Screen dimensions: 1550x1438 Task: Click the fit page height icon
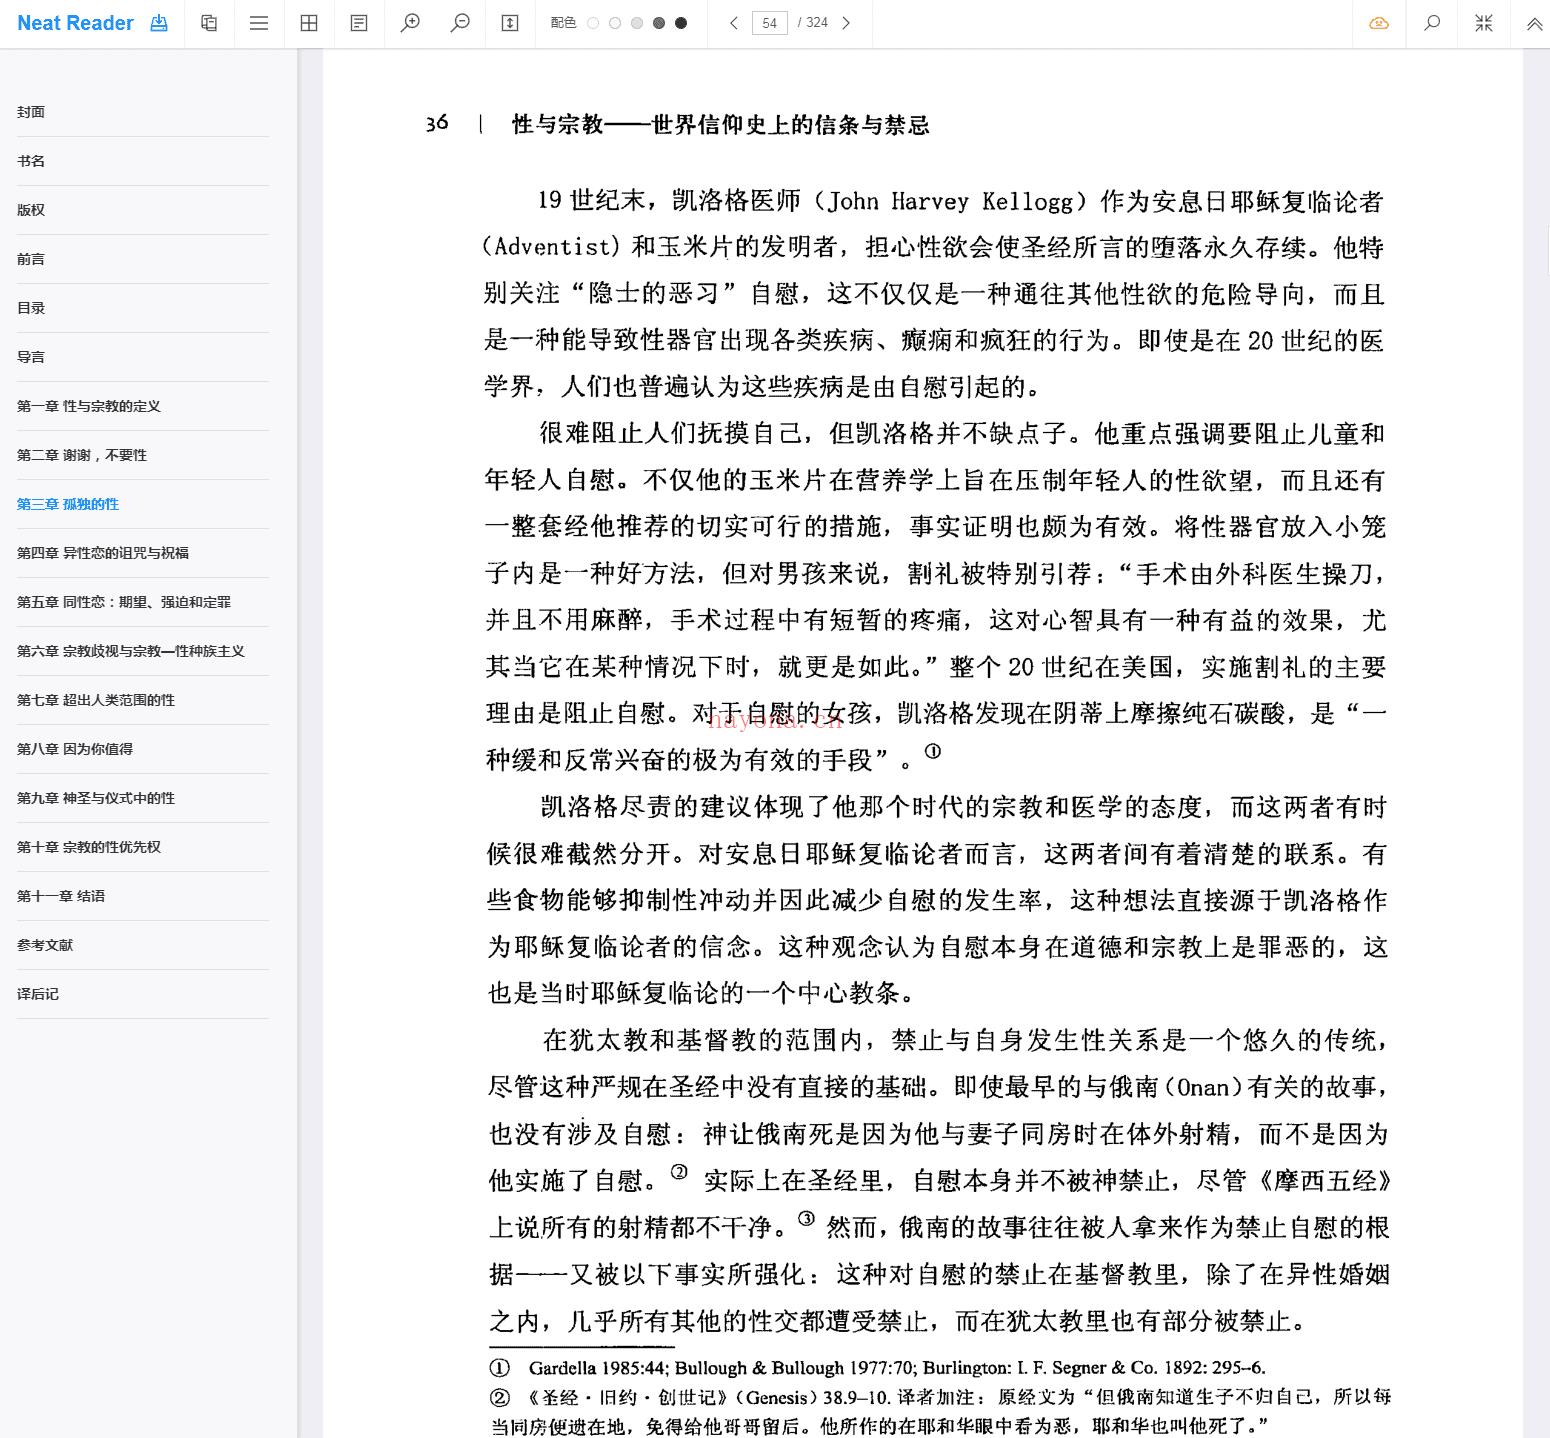point(510,23)
